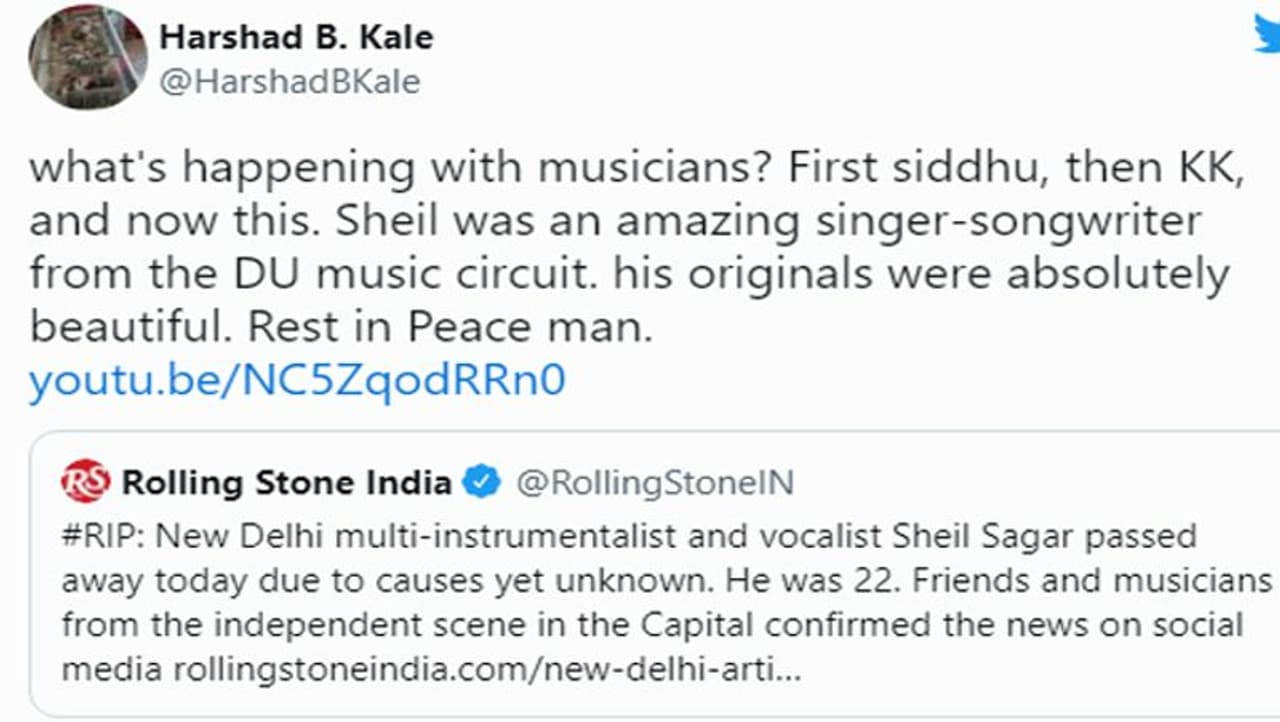Open the youtu.be/NC5ZqodRRn0 video link
Image resolution: width=1280 pixels, height=722 pixels.
point(297,380)
